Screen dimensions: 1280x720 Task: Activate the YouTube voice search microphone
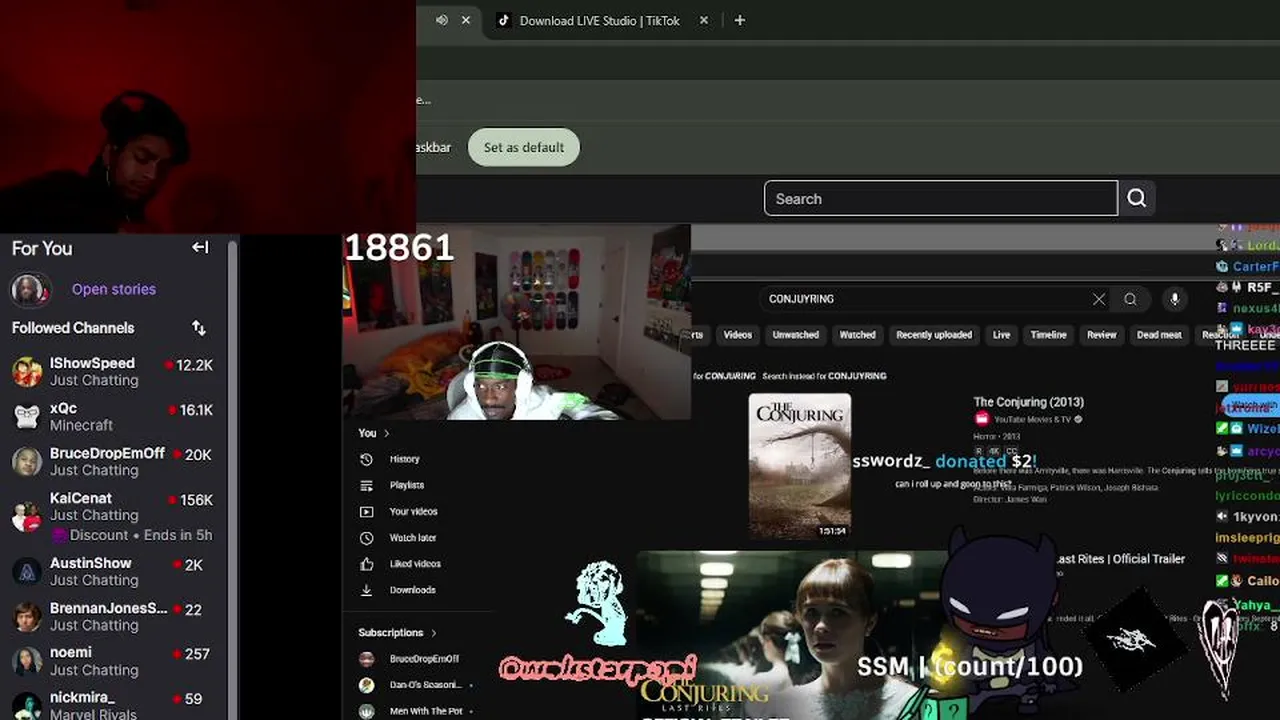click(1175, 299)
